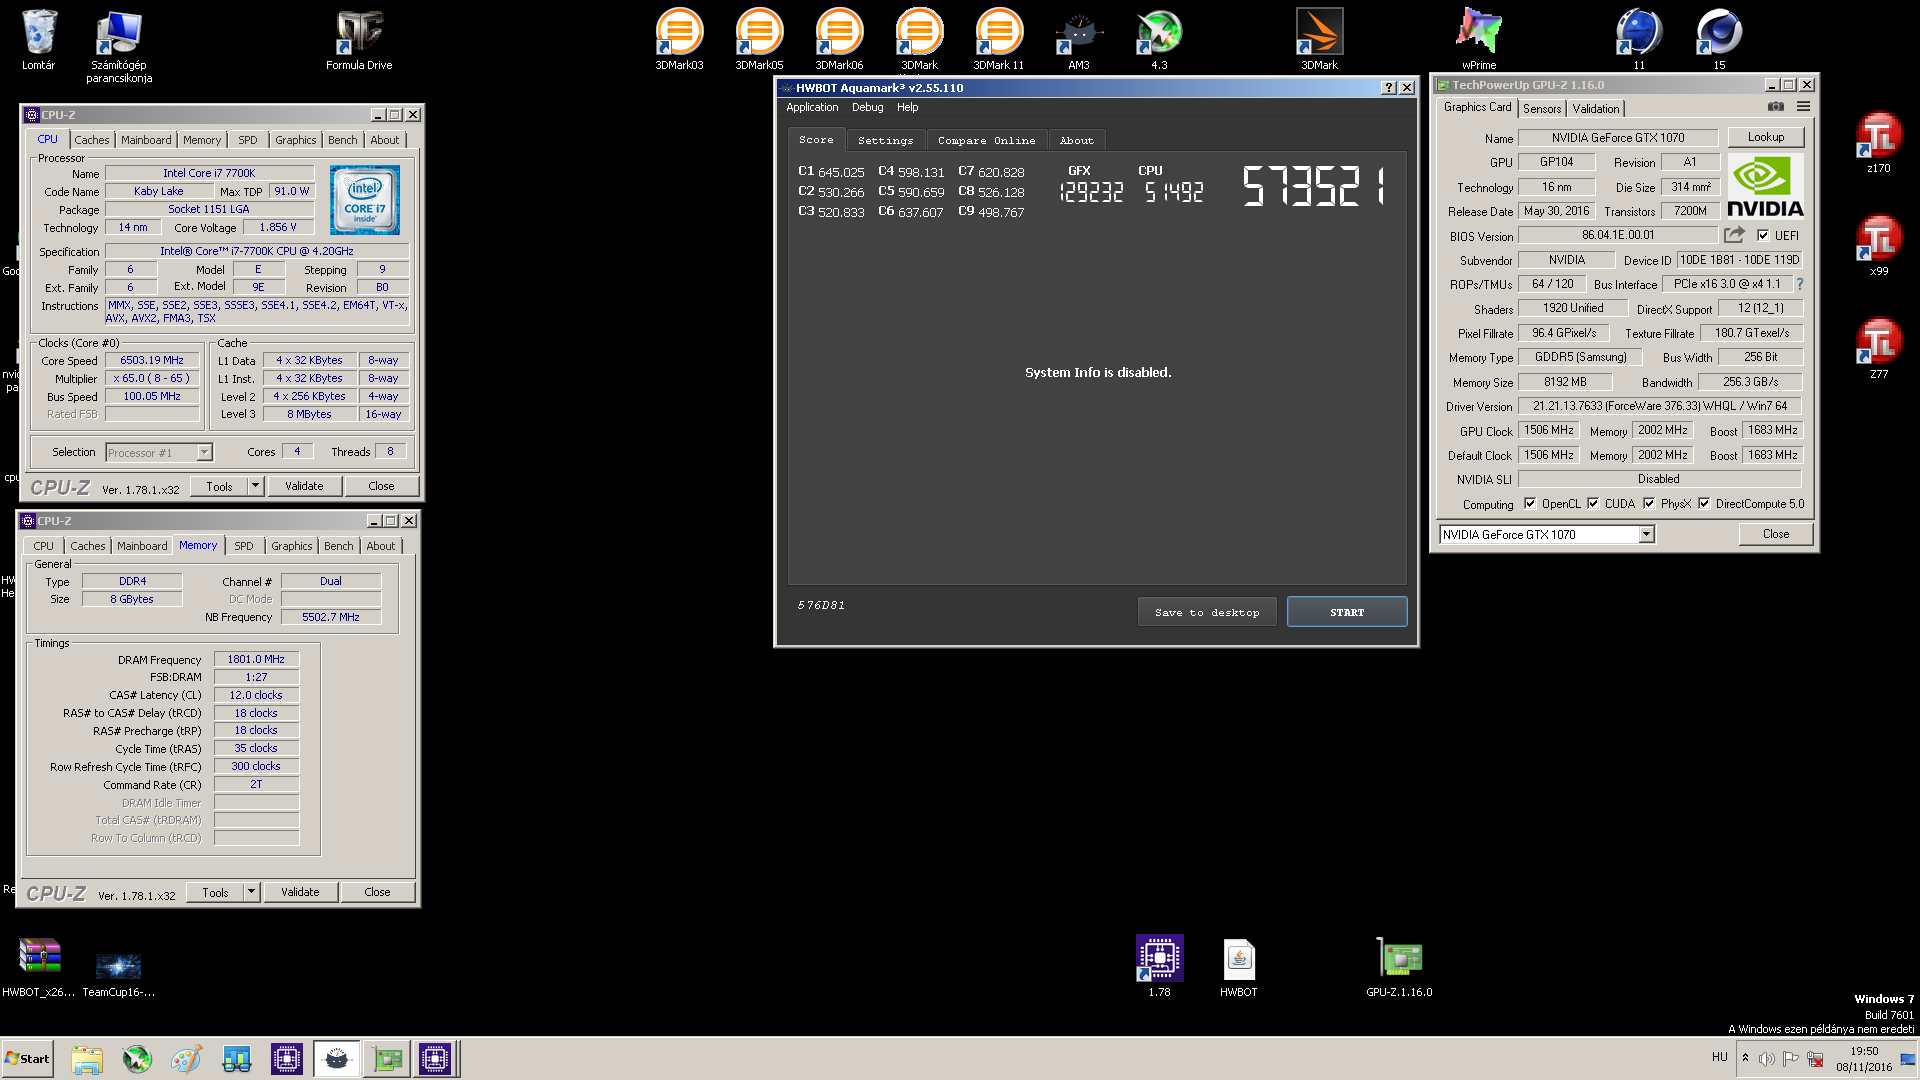Open the desktop shortcut labeled 15
The height and width of the screenshot is (1080, 1920).
(x=1719, y=40)
